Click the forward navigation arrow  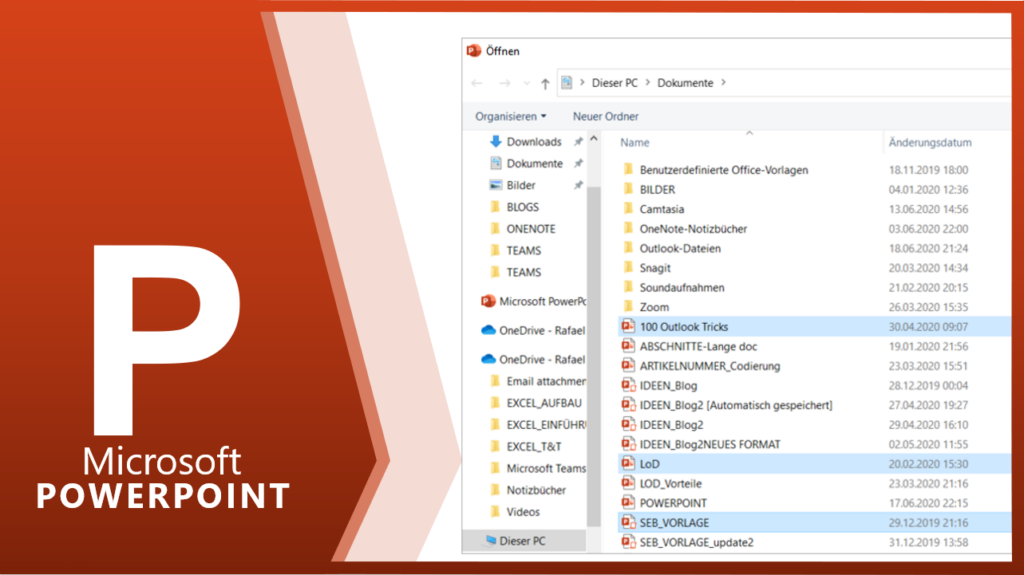point(505,83)
